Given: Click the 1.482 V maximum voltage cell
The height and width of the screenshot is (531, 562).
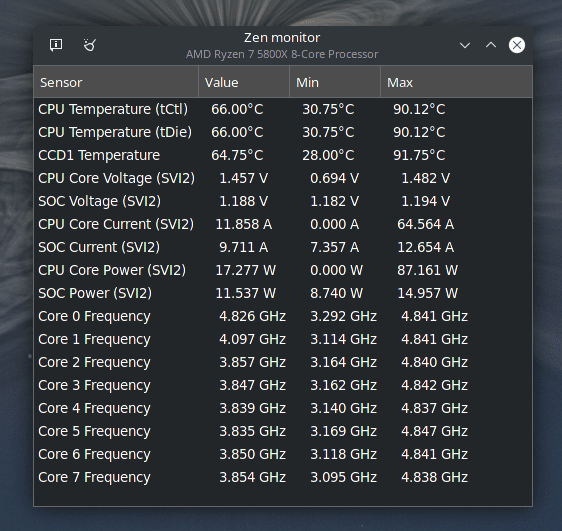Looking at the screenshot, I should click(425, 178).
